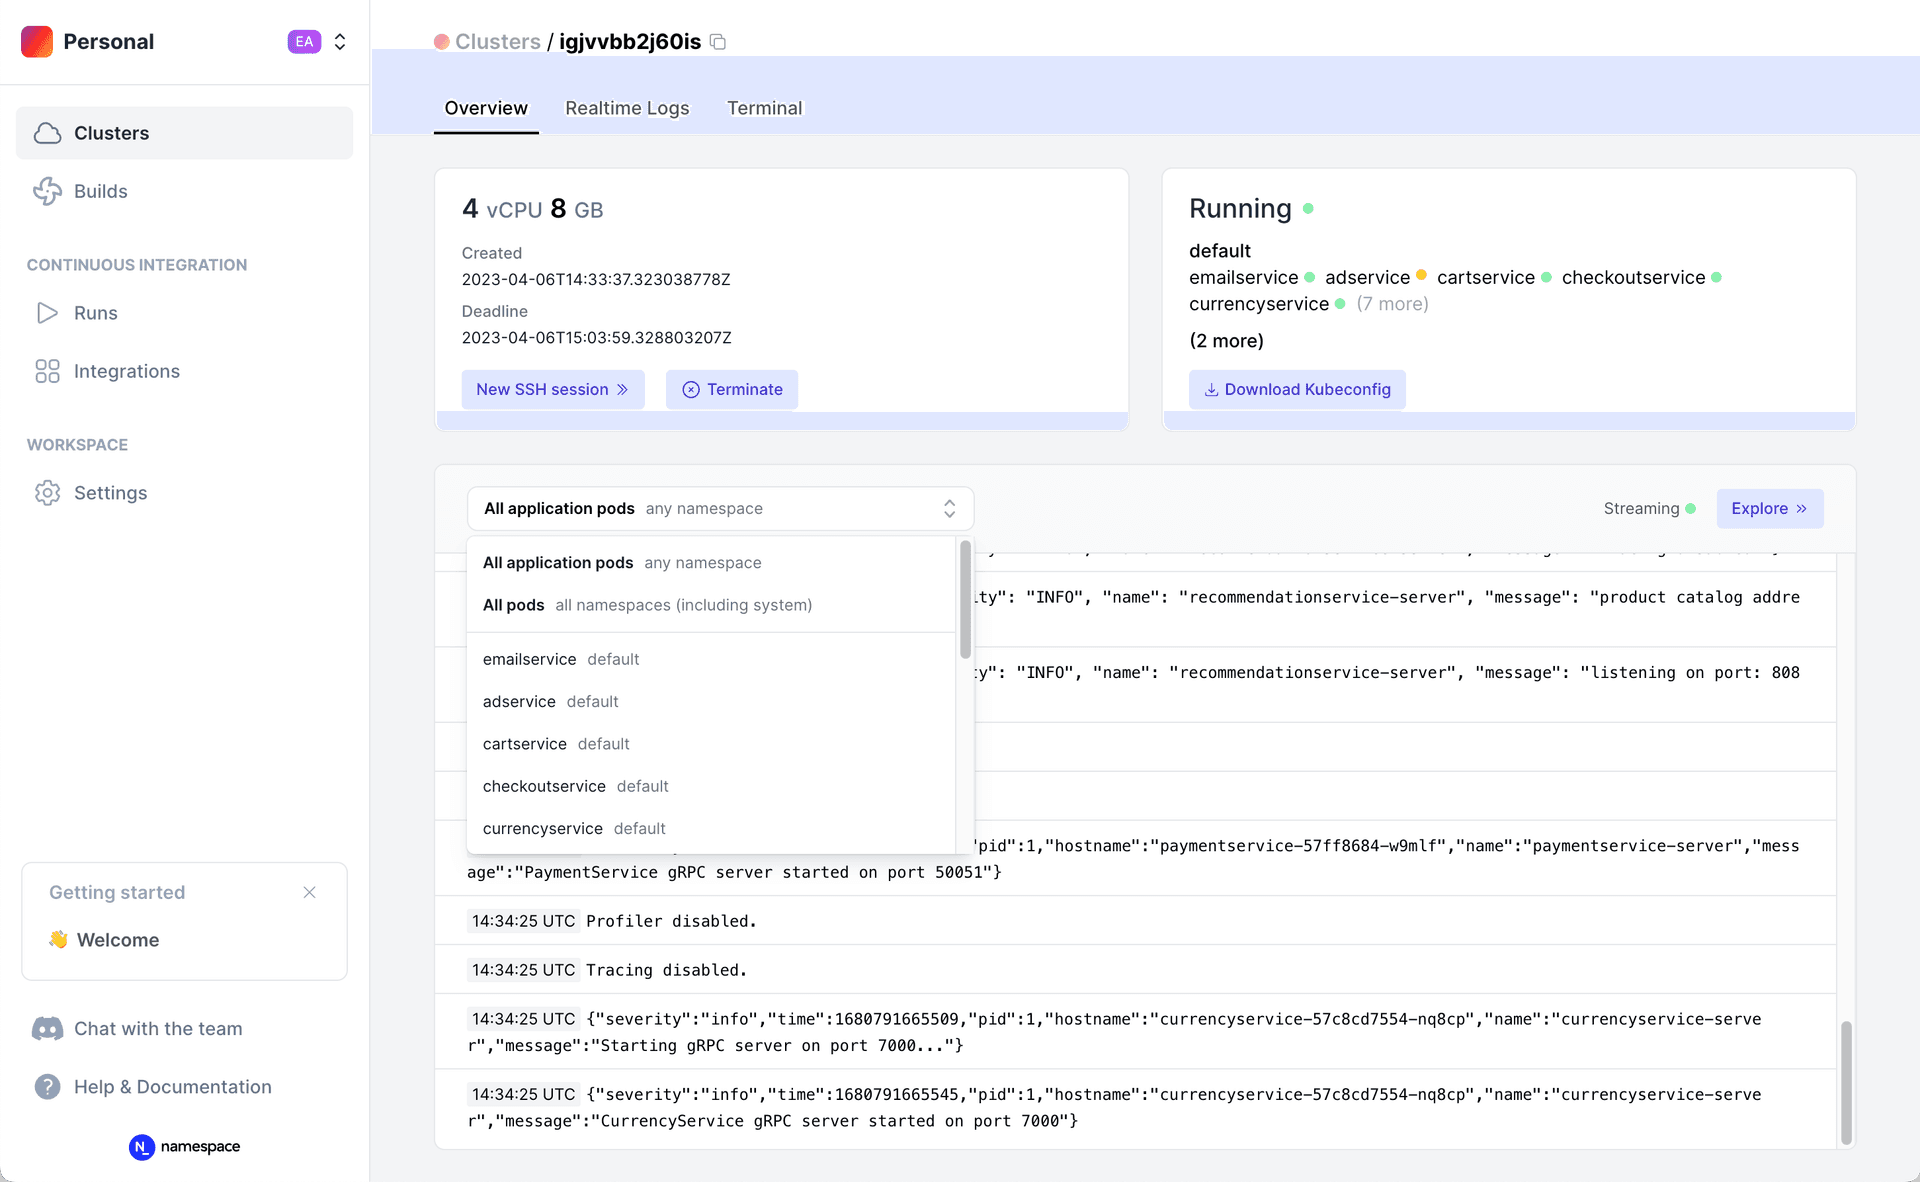Image resolution: width=1920 pixels, height=1182 pixels.
Task: Click the Settings sidebar icon
Action: [x=47, y=492]
